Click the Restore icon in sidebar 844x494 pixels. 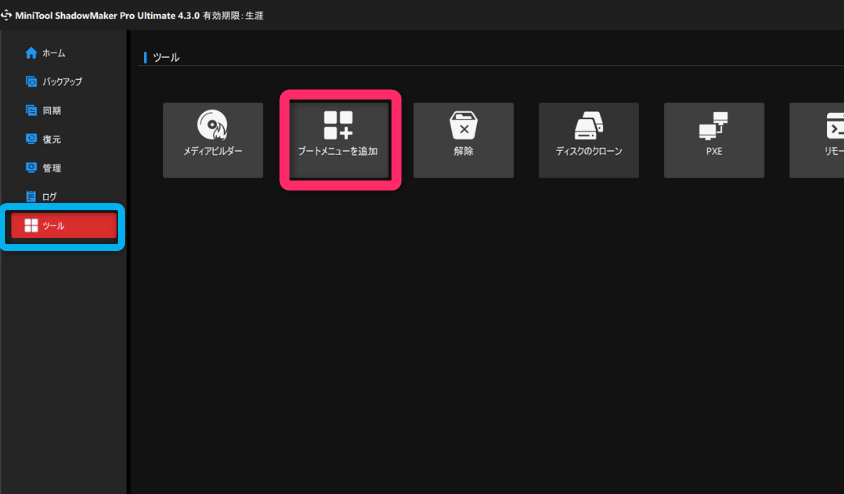tap(31, 139)
